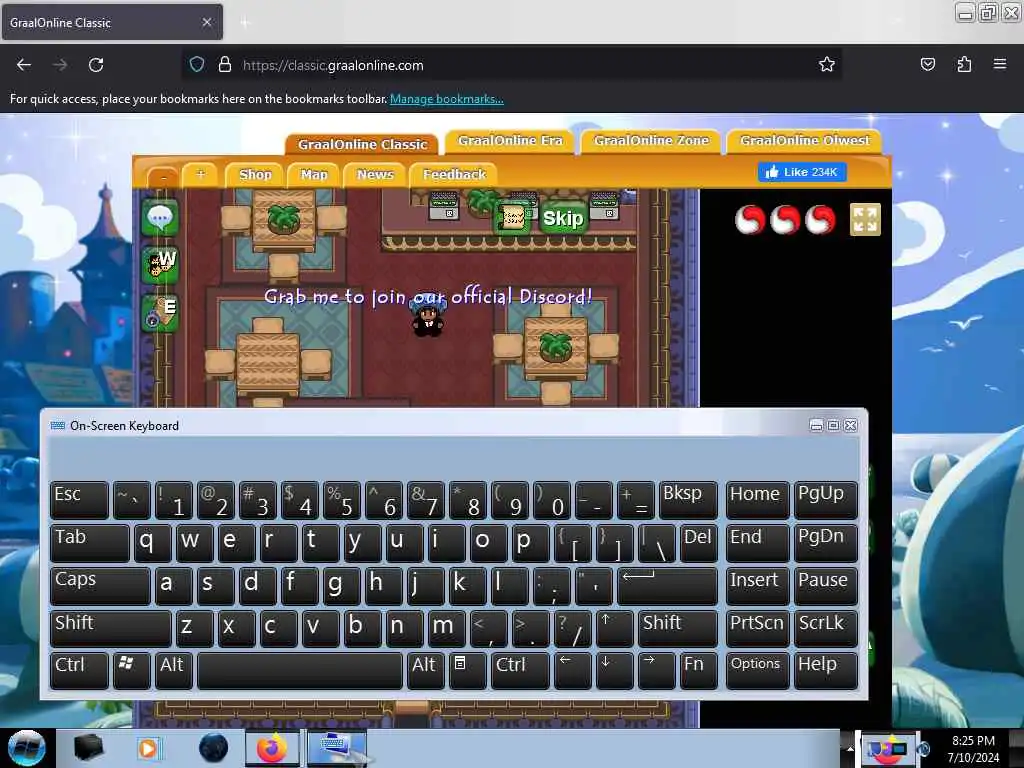Open the Windows Start orb
The height and width of the screenshot is (768, 1024).
(x=27, y=748)
